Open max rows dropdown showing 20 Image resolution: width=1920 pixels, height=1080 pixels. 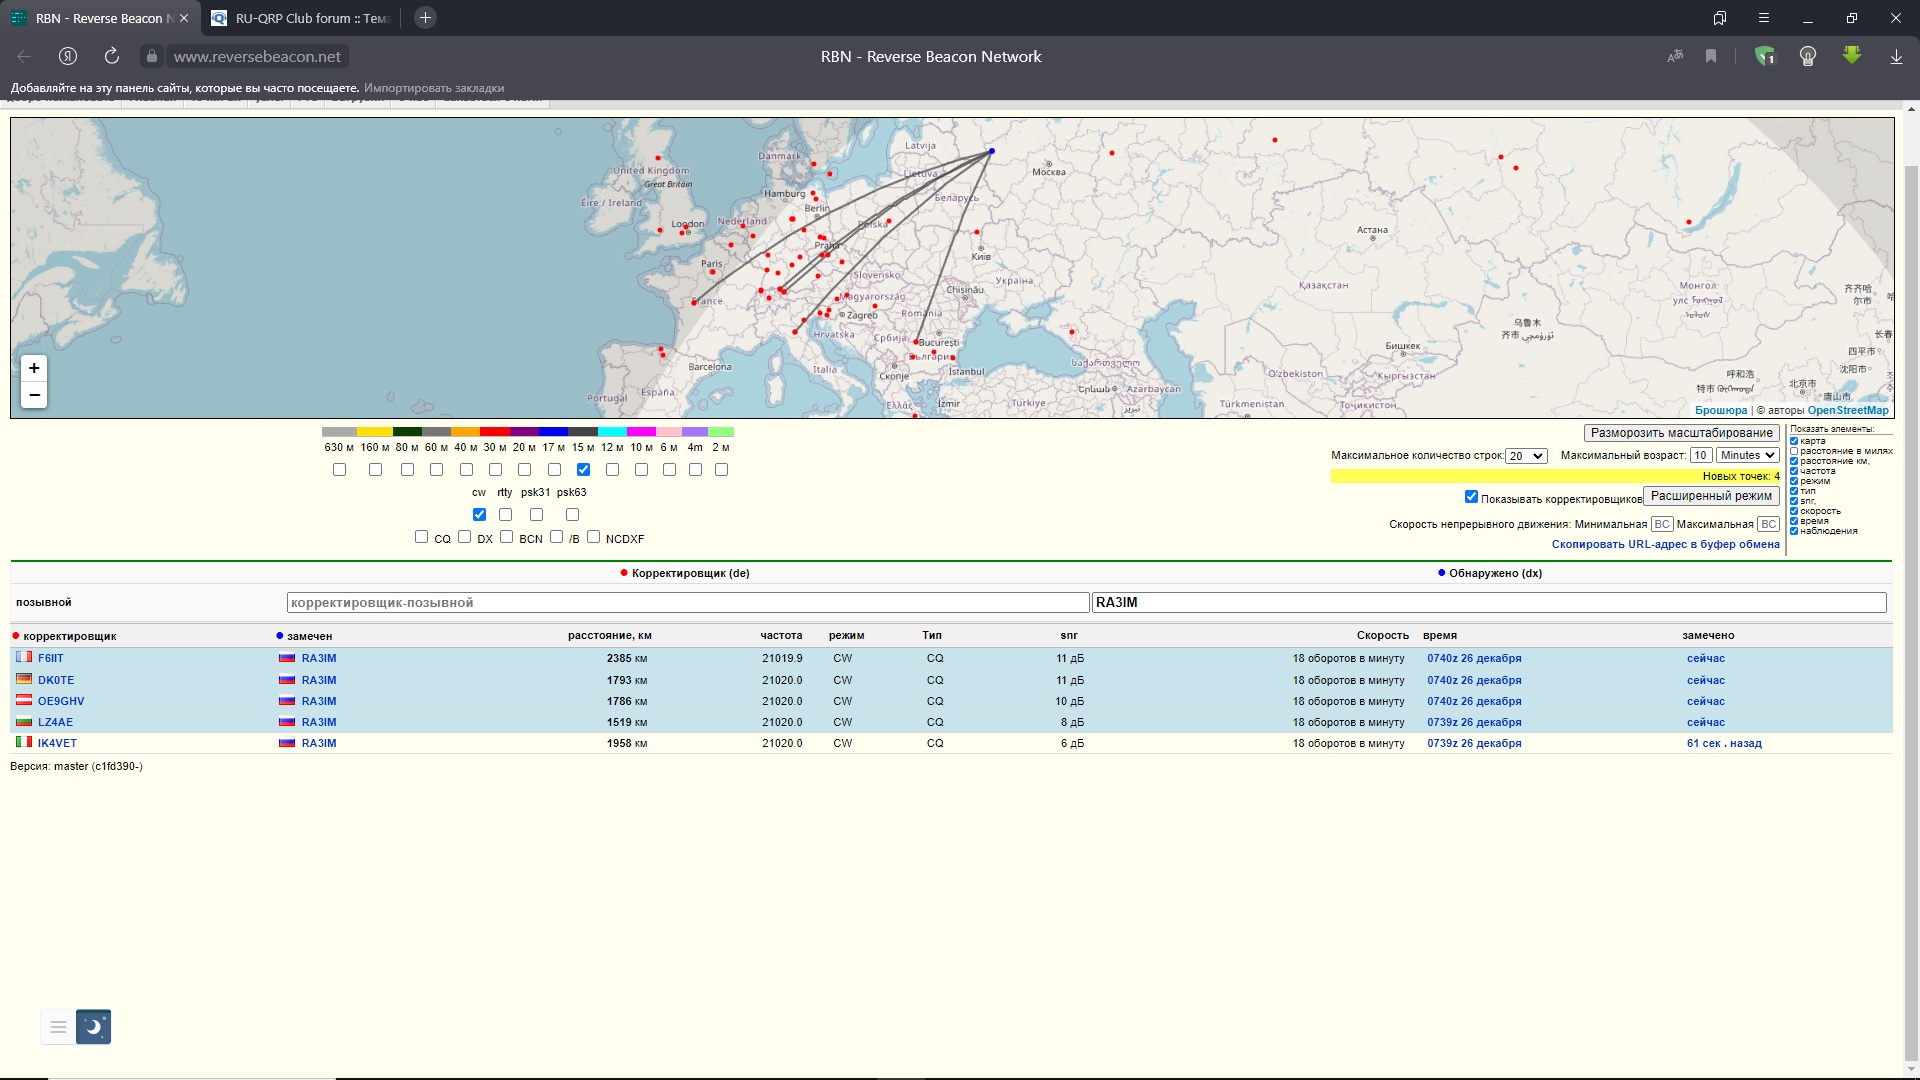(x=1526, y=456)
